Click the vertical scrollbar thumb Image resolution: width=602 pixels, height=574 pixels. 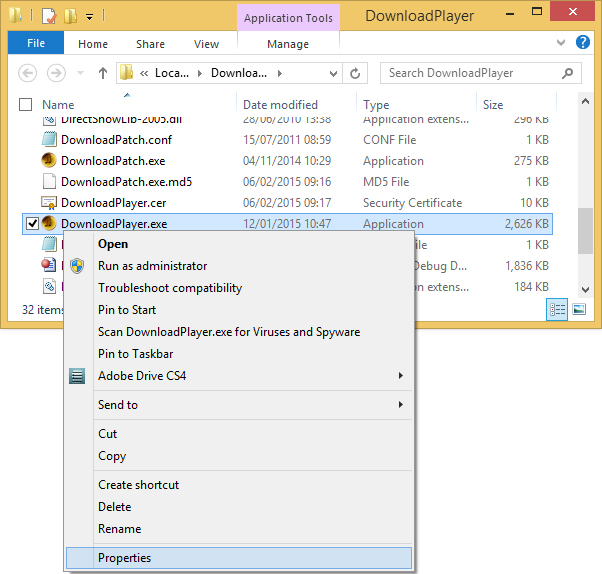pyautogui.click(x=585, y=231)
